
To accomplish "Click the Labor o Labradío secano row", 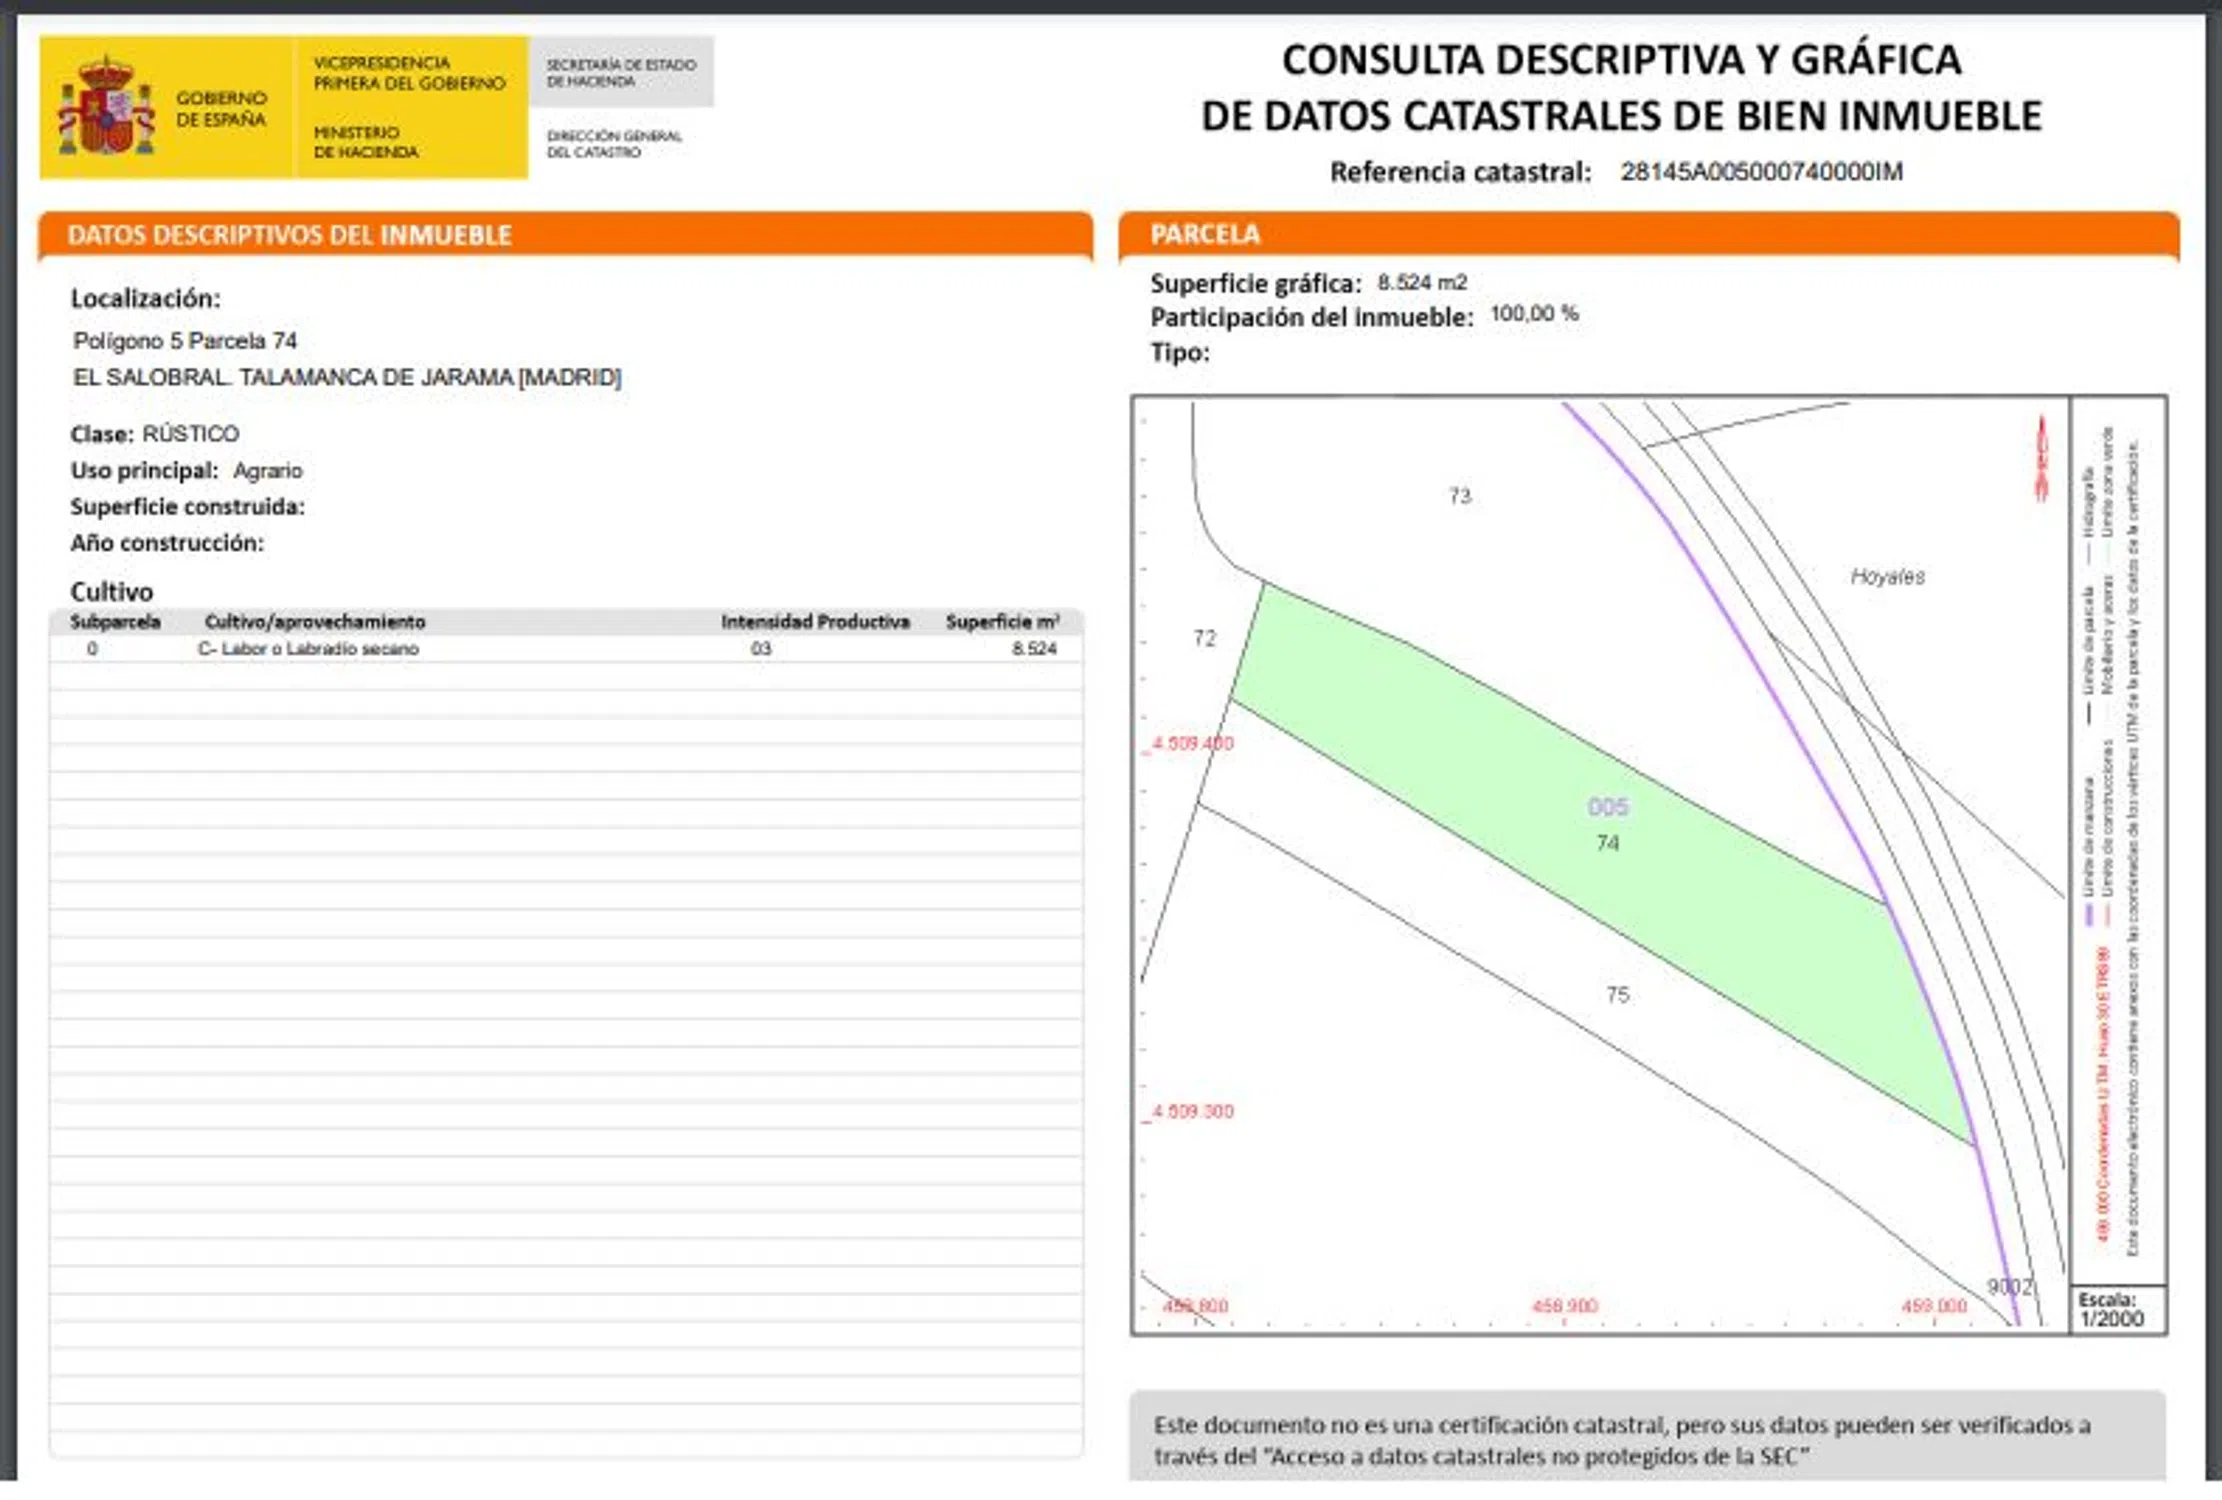I will (308, 649).
